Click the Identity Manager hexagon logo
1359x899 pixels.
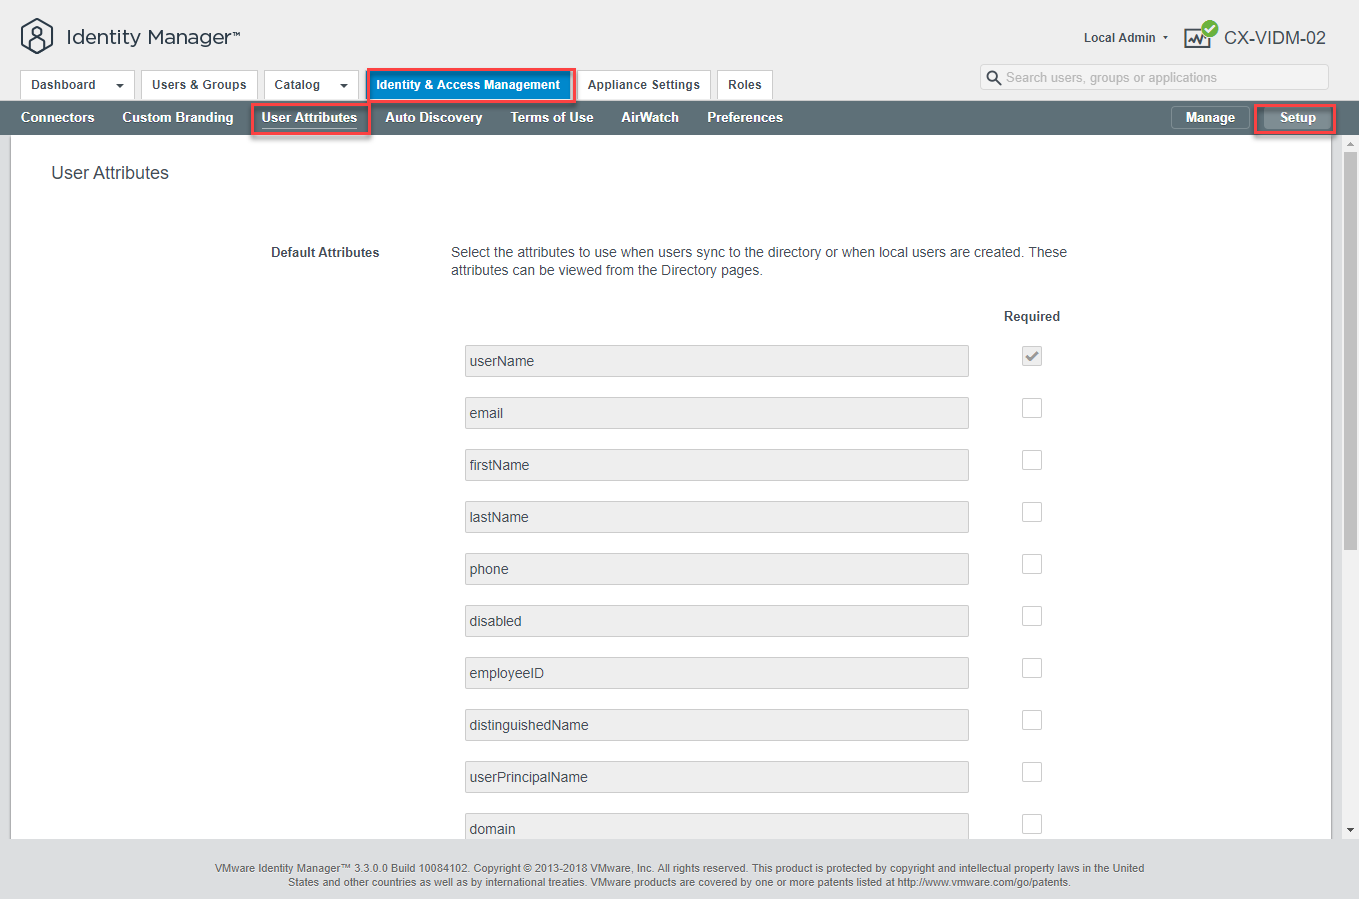[x=37, y=37]
